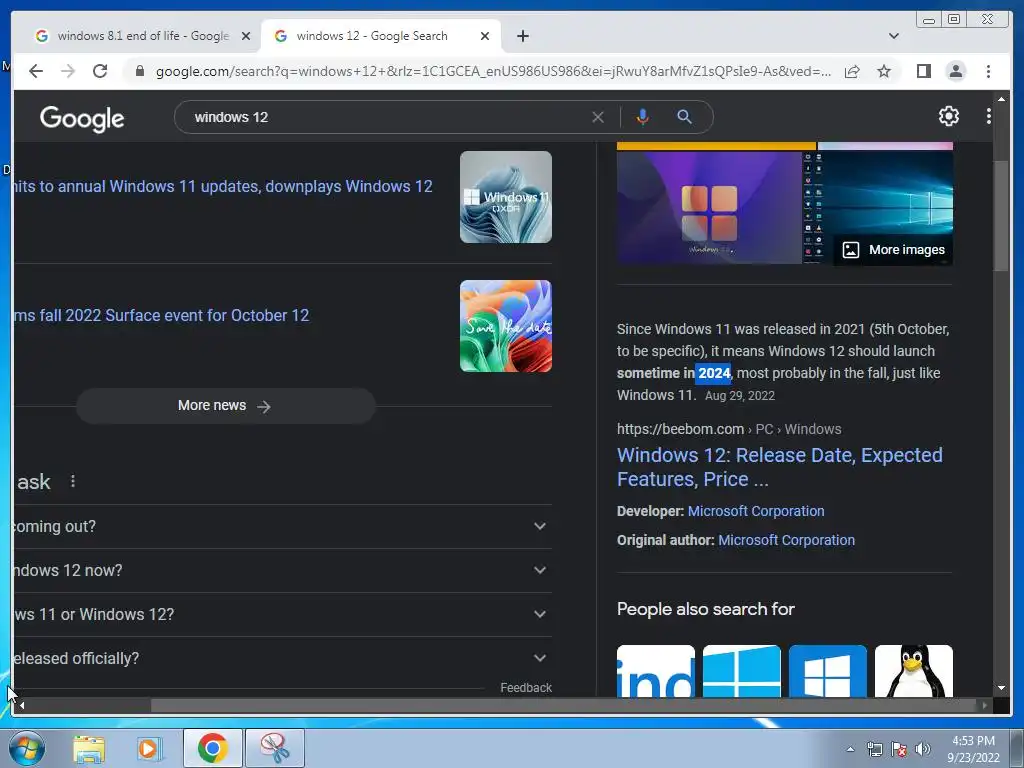Open the 'fall 2022 Surface event' headline
The height and width of the screenshot is (768, 1024).
tap(161, 315)
